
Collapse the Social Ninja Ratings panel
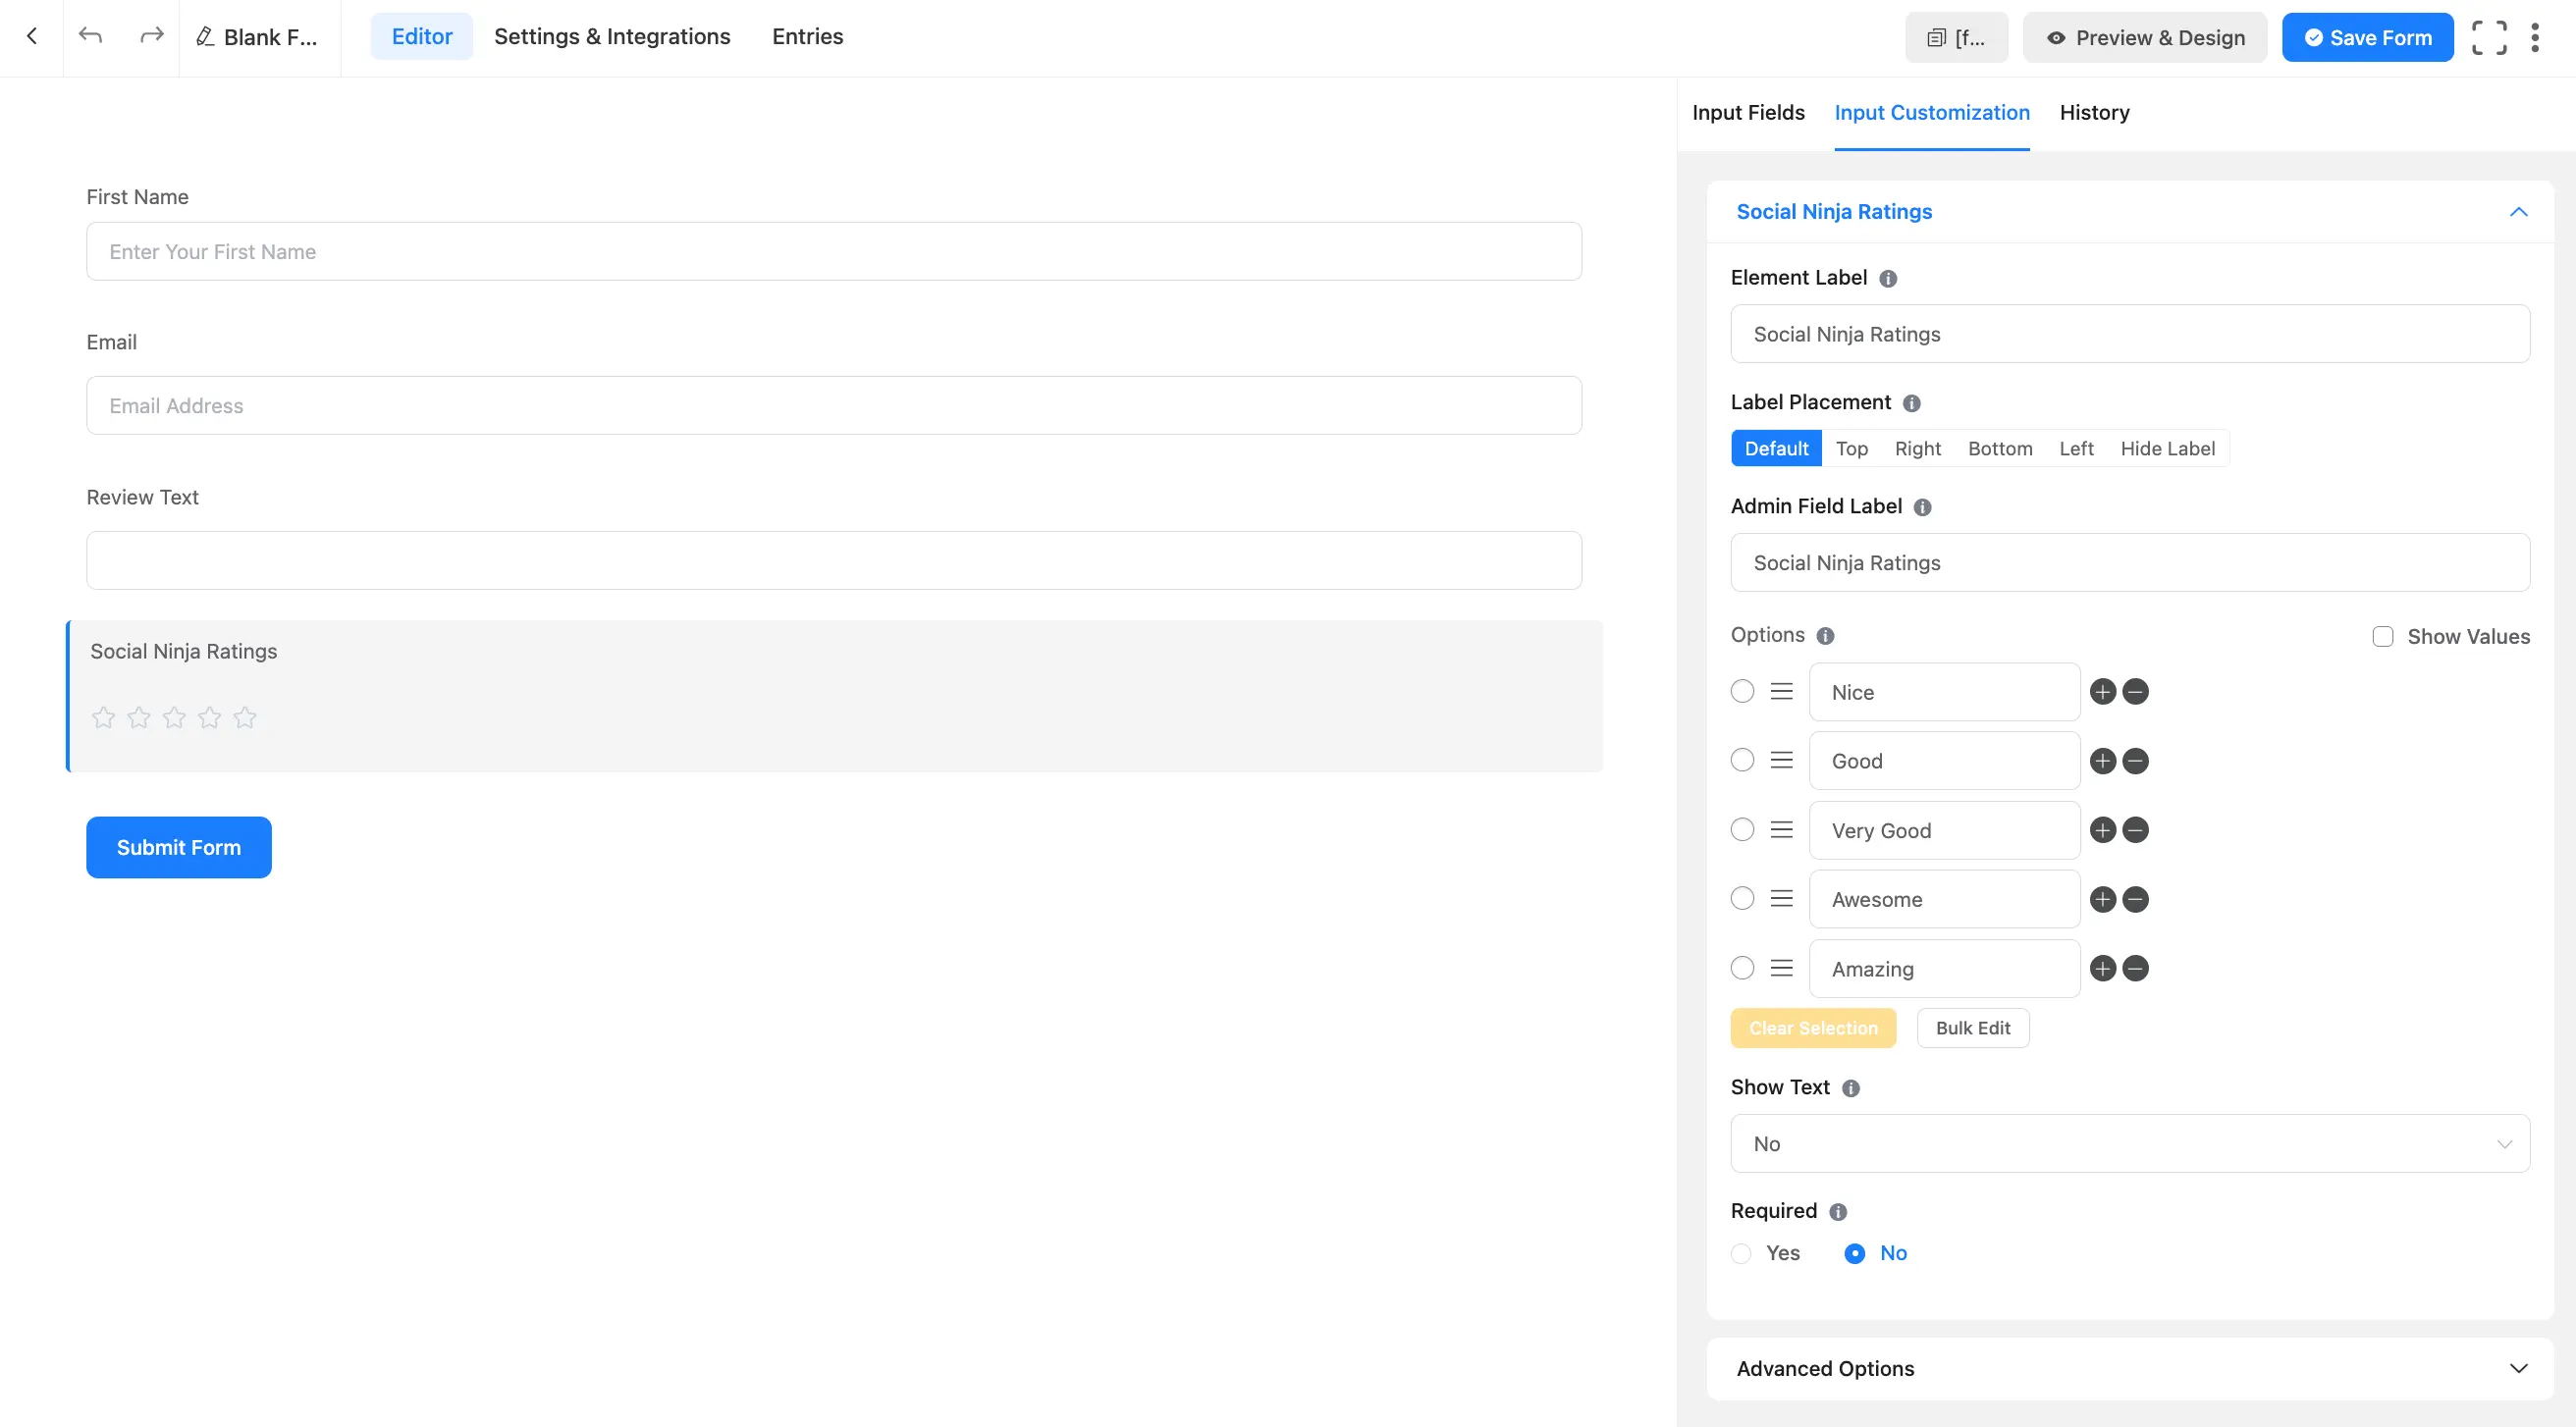click(x=2518, y=211)
